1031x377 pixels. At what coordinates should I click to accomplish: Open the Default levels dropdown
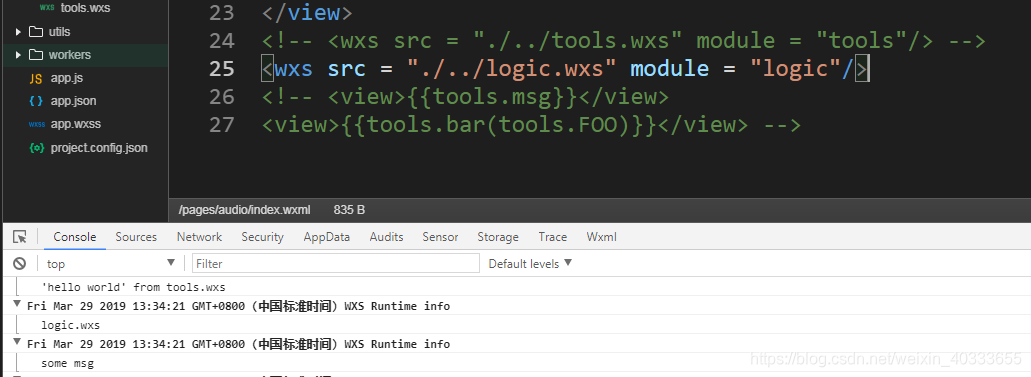coord(530,264)
